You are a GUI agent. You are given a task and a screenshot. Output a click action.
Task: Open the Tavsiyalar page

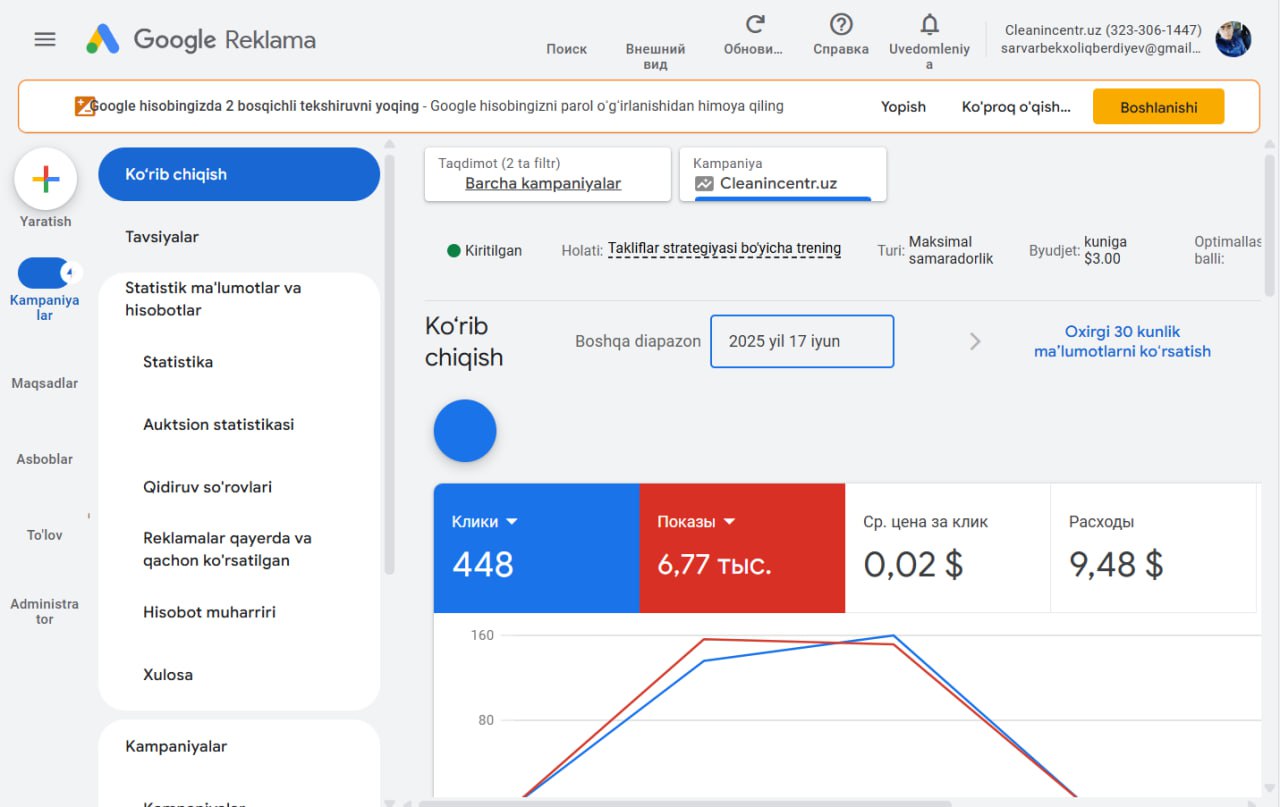pyautogui.click(x=162, y=237)
